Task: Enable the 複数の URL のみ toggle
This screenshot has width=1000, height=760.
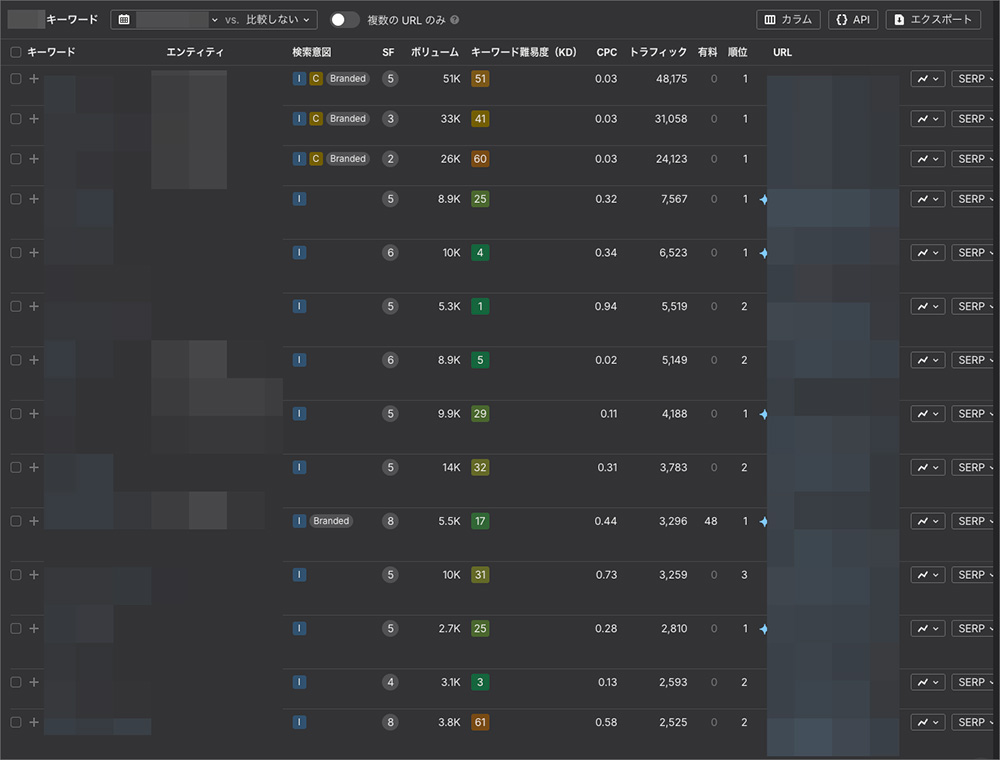Action: (345, 20)
